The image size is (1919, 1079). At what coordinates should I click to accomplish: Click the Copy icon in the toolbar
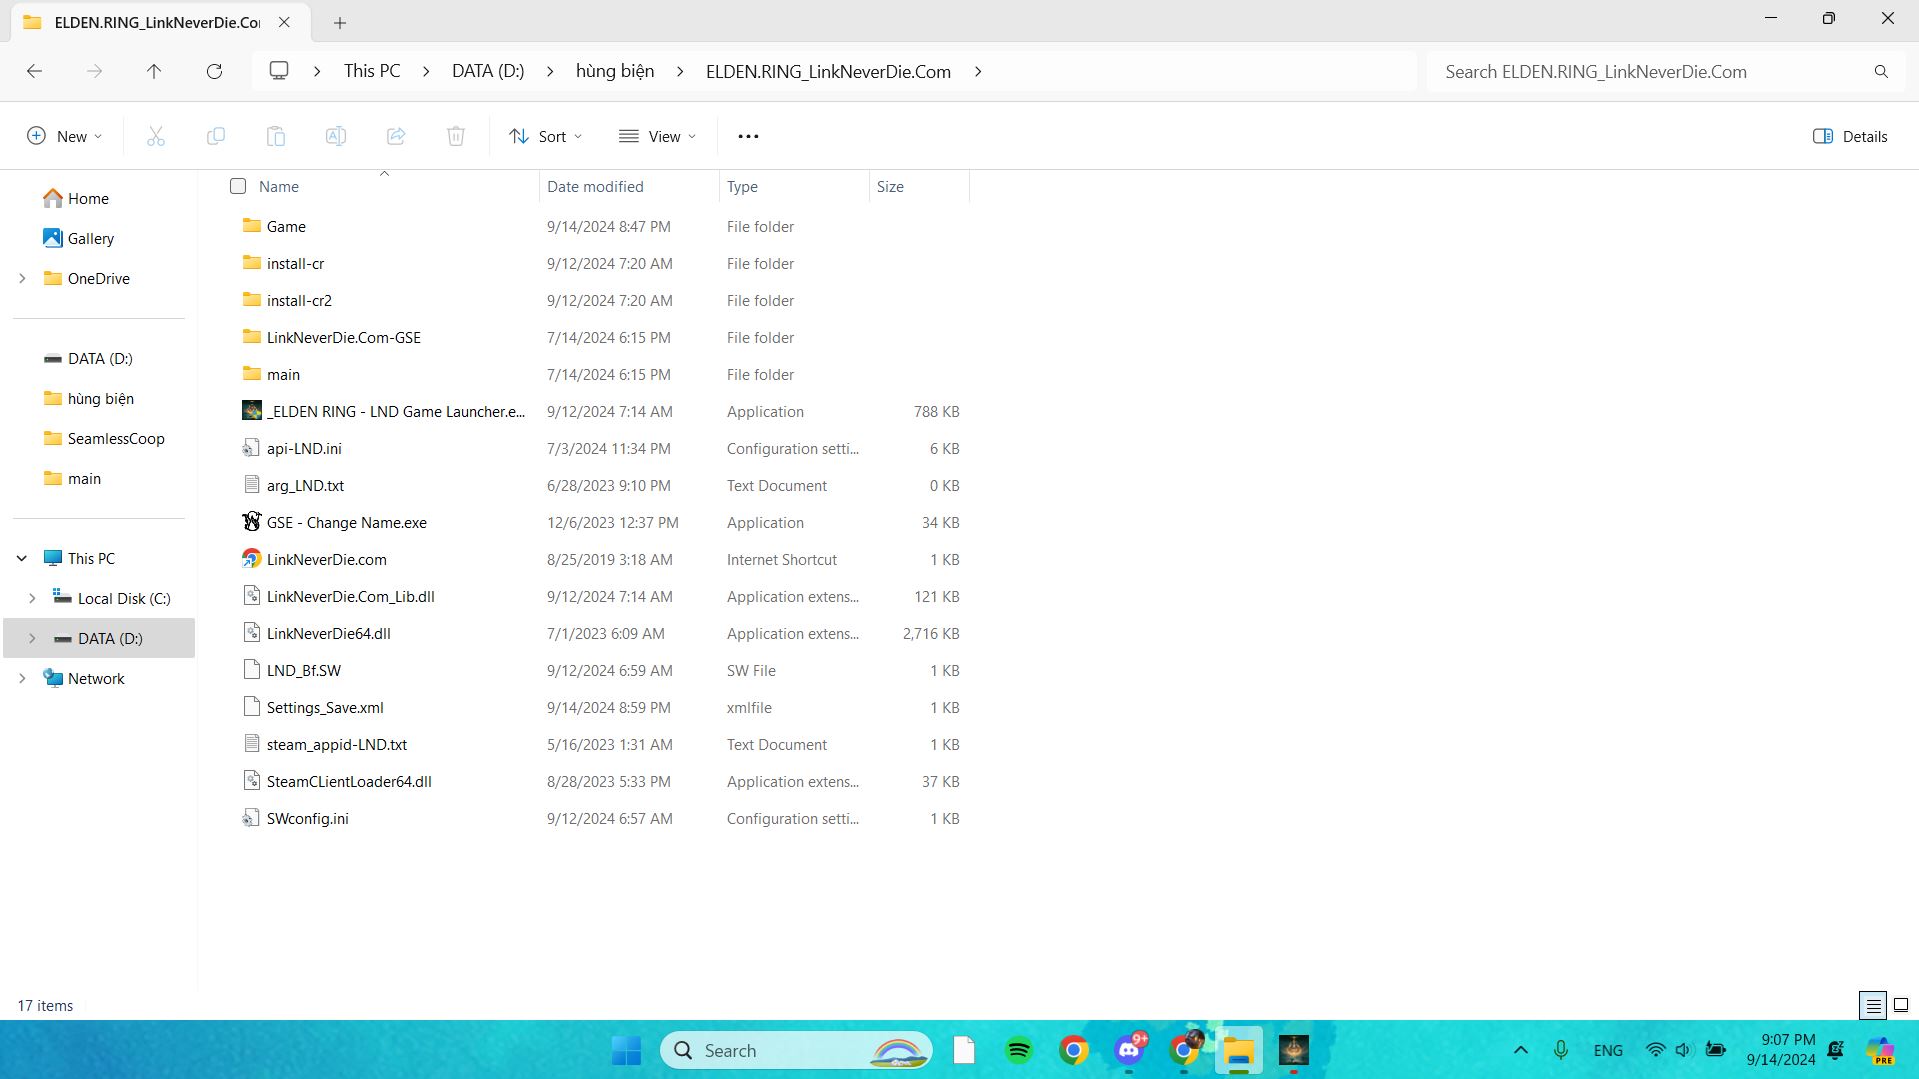pyautogui.click(x=216, y=136)
